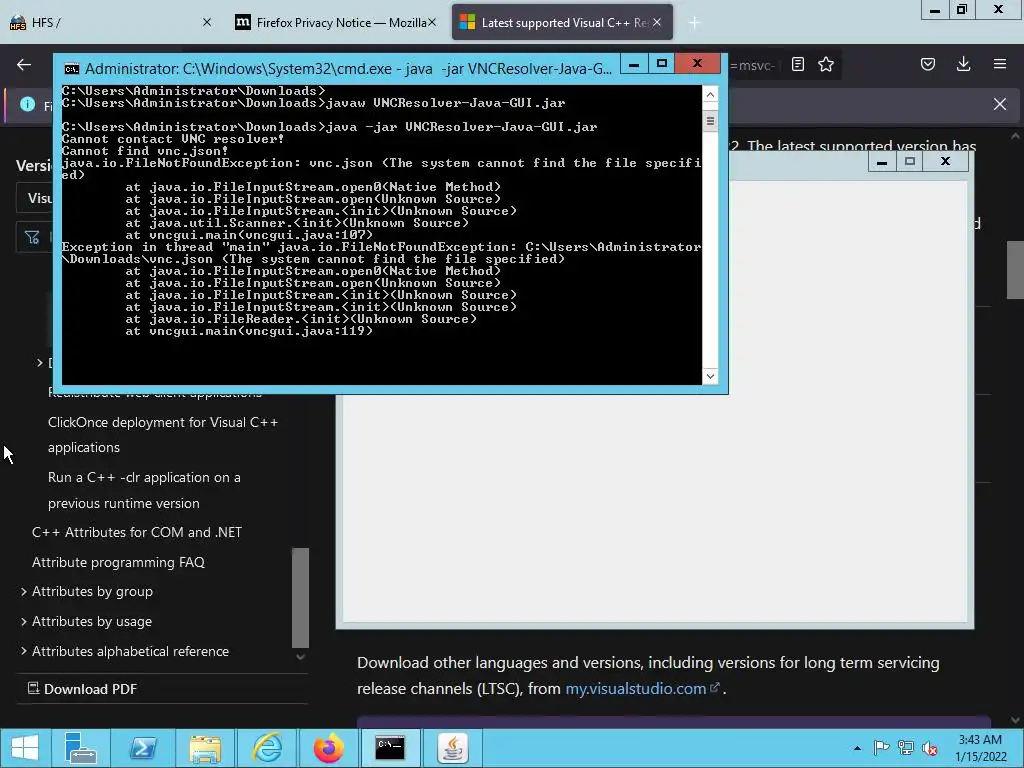Toggle Firefox reader view icon
The width and height of the screenshot is (1024, 768).
[x=797, y=64]
